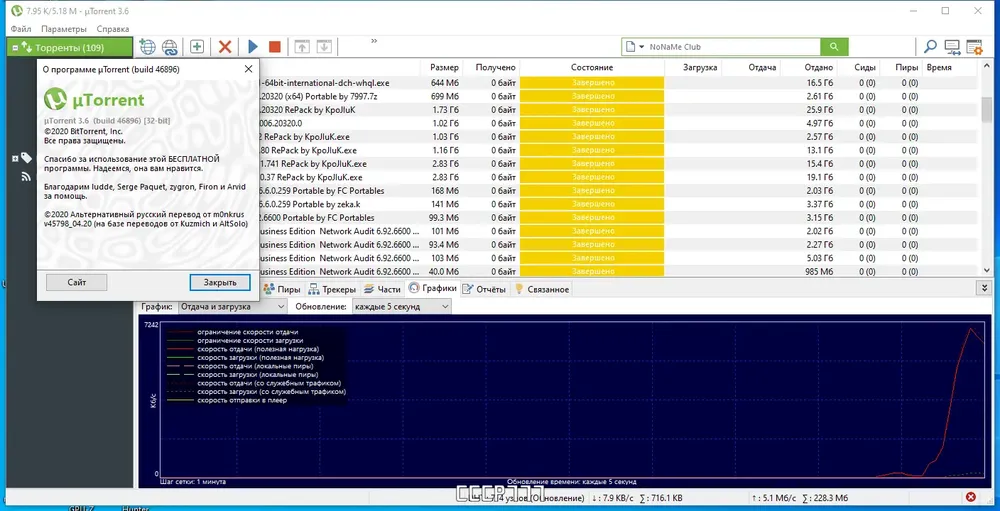Switch to the Трекеры tab
Viewport: 1000px width, 511px height.
pos(331,289)
